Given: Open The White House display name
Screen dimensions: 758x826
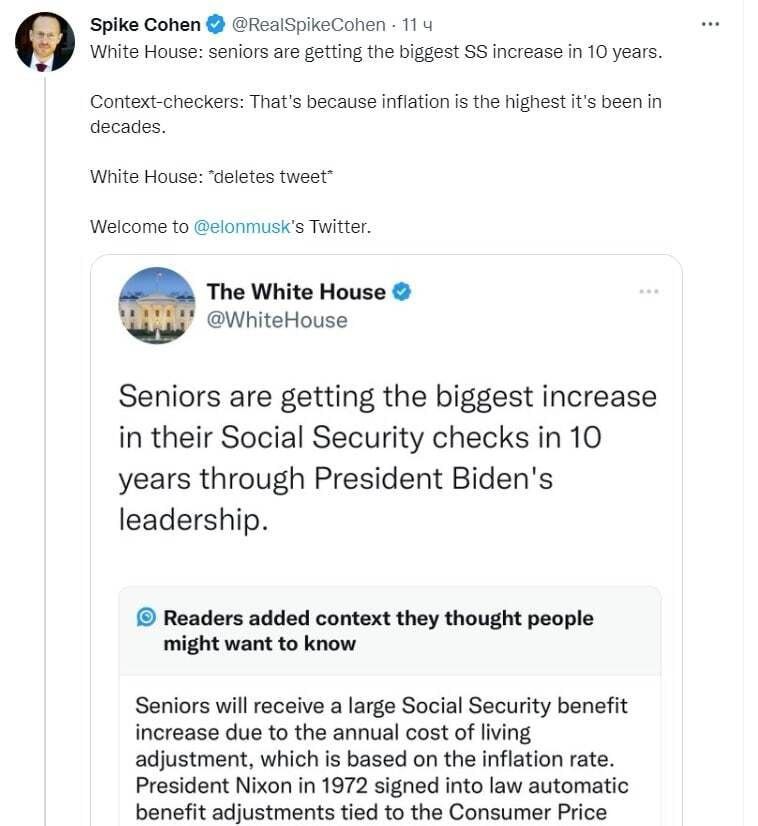Looking at the screenshot, I should pyautogui.click(x=296, y=292).
